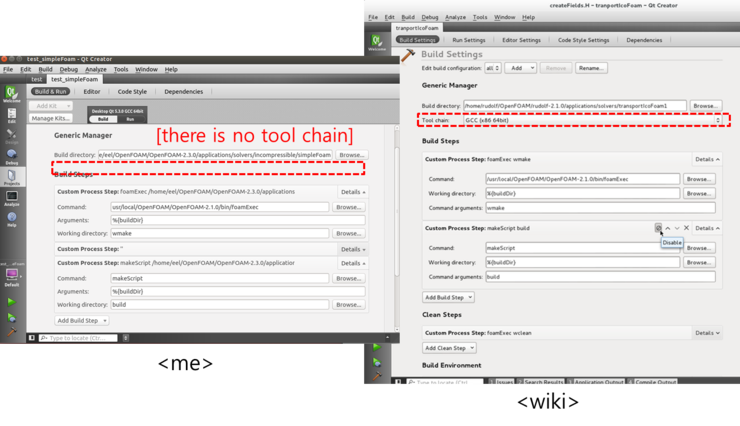Screen dimensions: 740x426
Task: Expand Details of empty Custom Process Step
Action: (353, 249)
